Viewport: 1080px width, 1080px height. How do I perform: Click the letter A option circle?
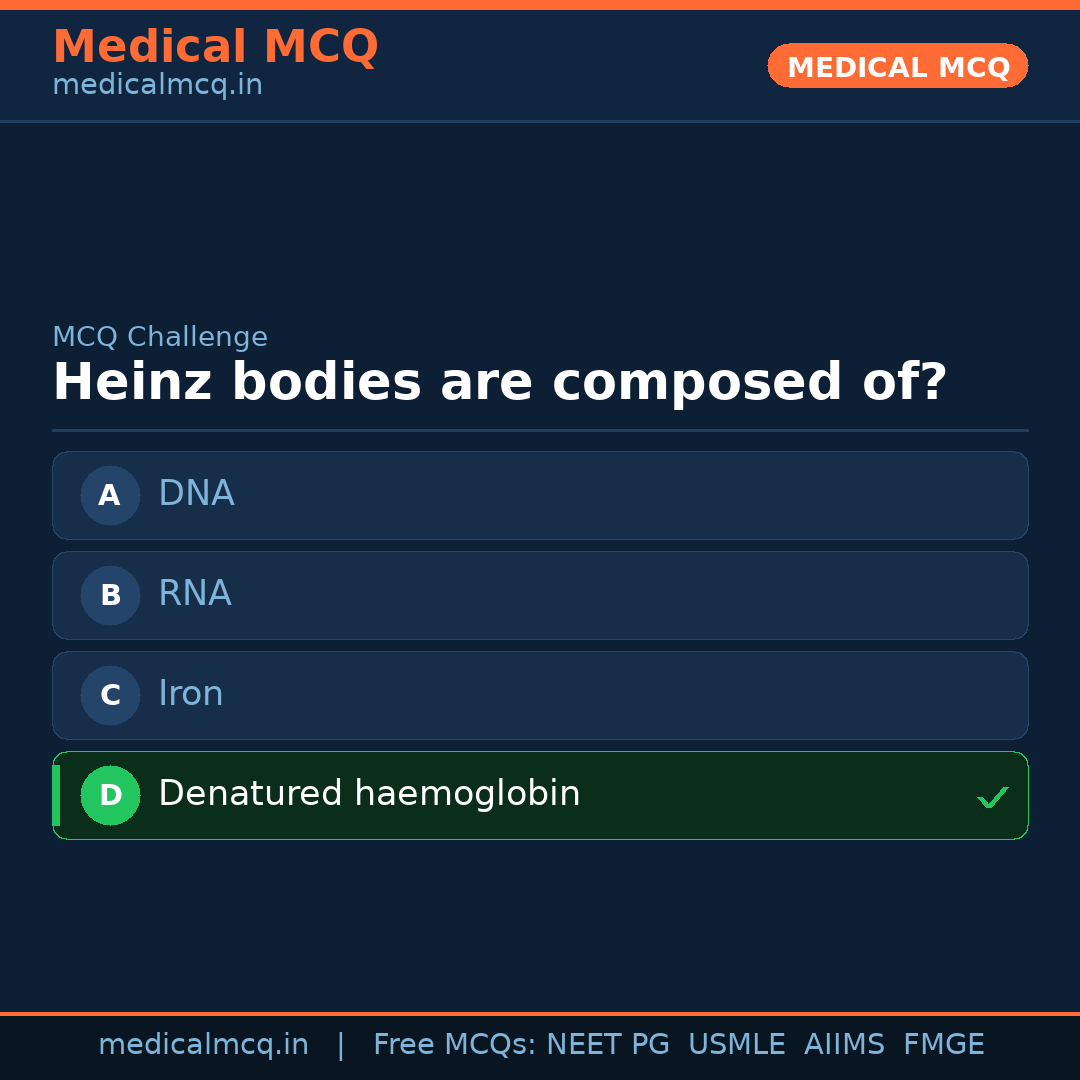coord(110,495)
